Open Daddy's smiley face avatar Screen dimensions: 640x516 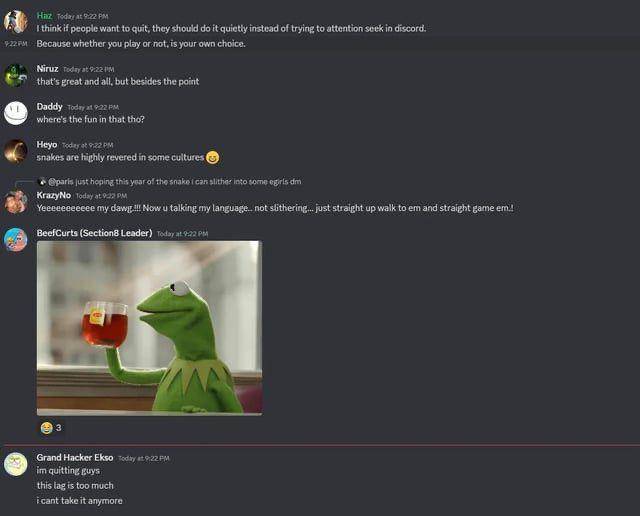[x=16, y=113]
